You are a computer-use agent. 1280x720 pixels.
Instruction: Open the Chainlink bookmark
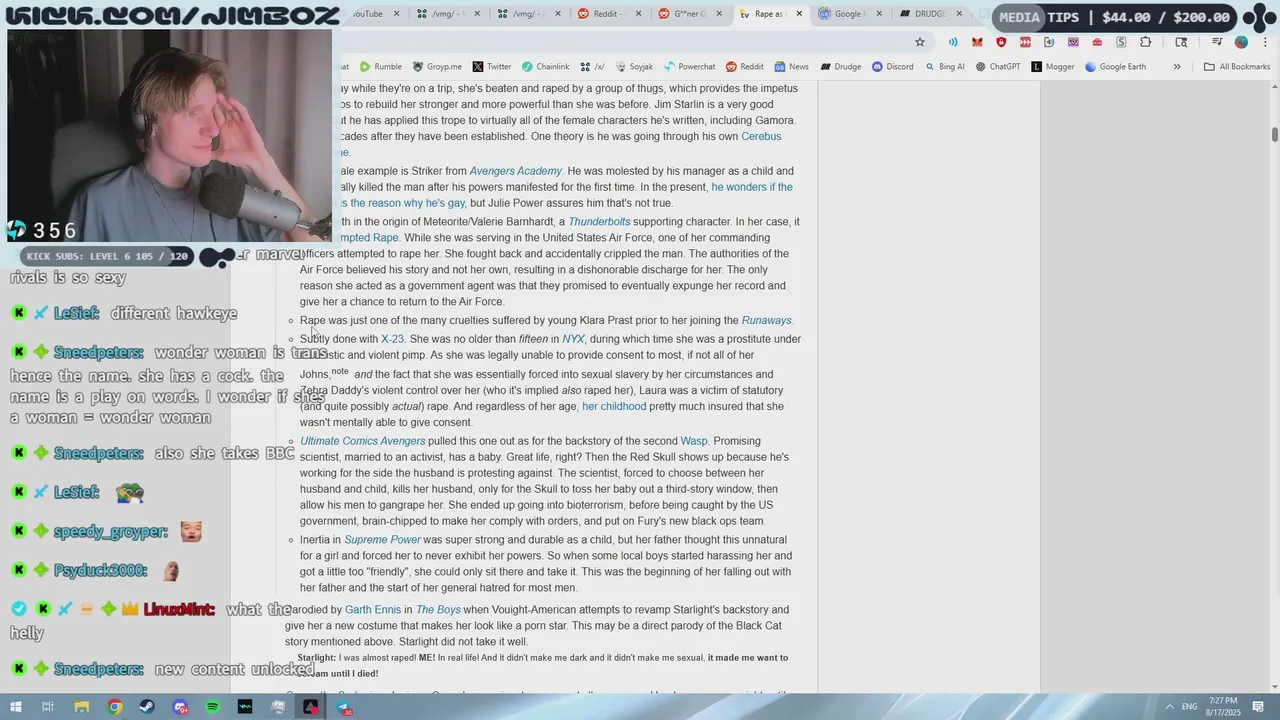pos(545,67)
